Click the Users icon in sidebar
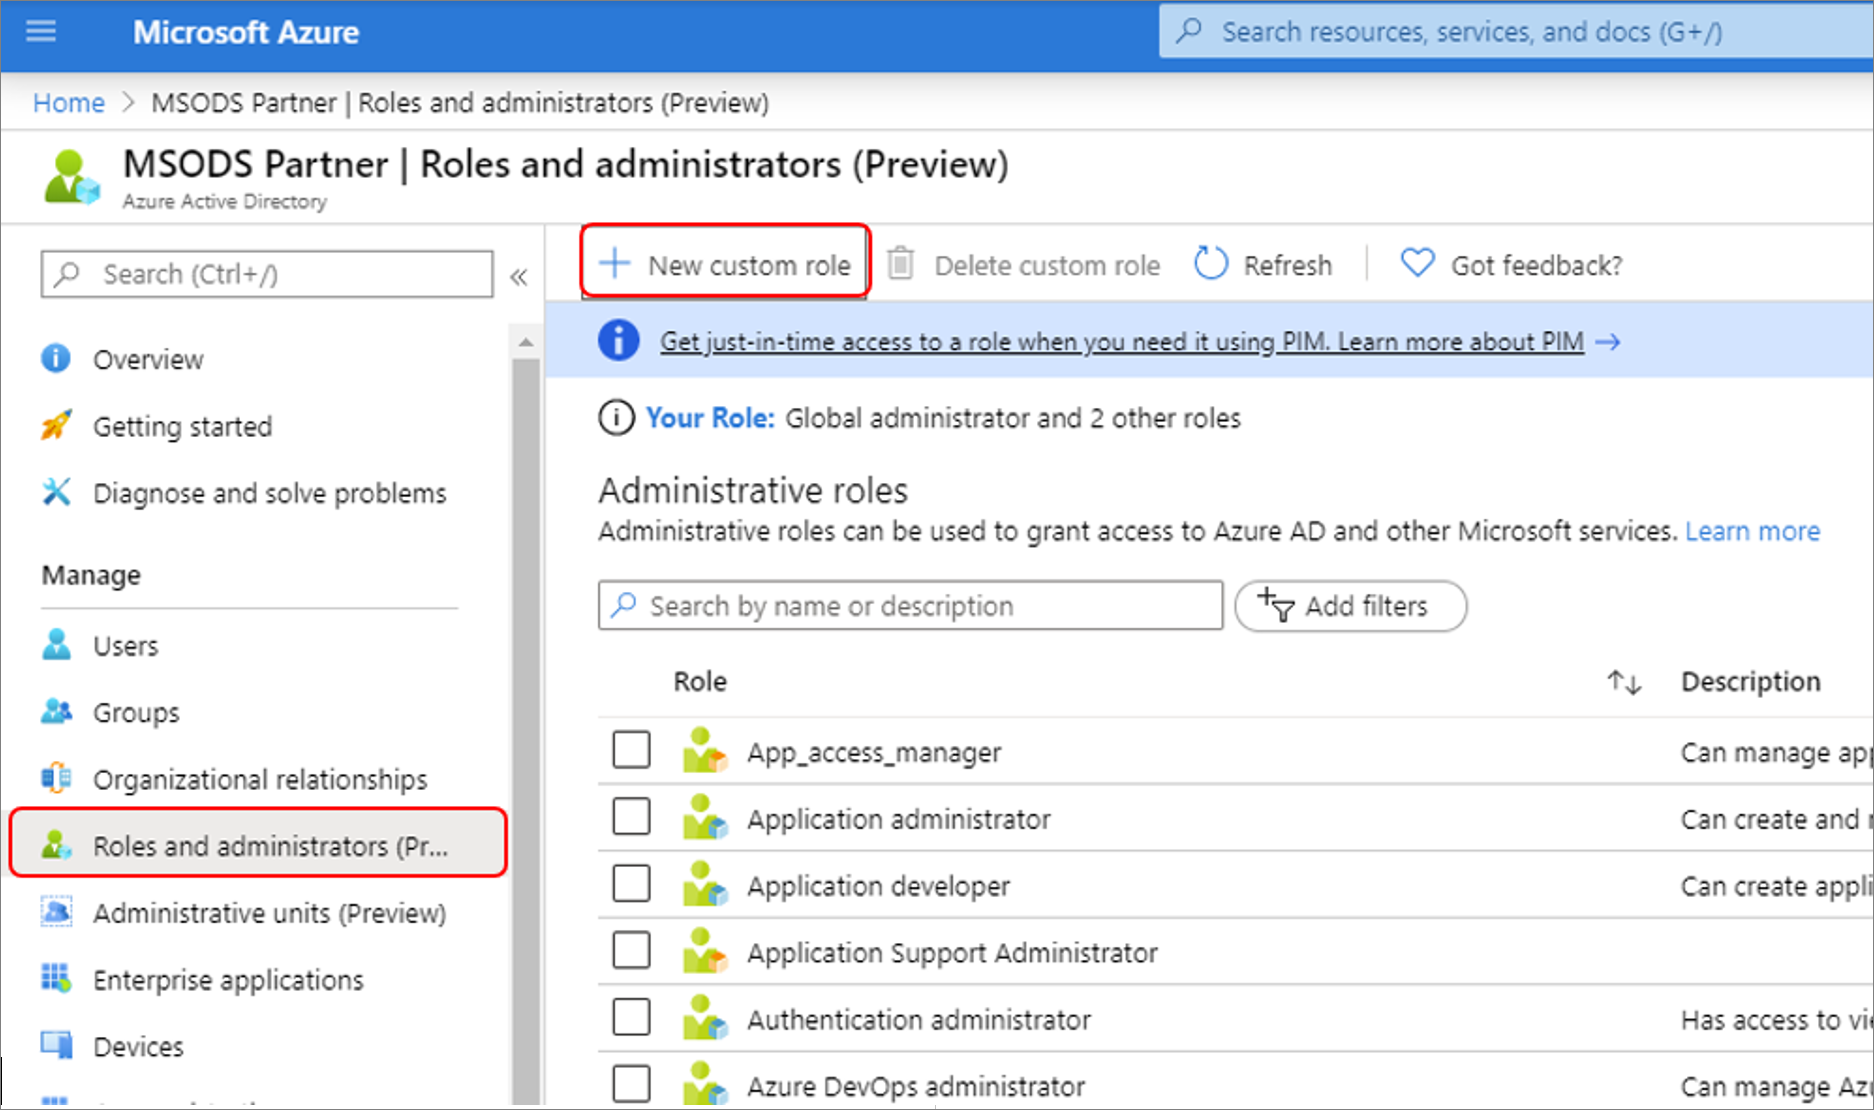Image resolution: width=1874 pixels, height=1110 pixels. coord(56,644)
